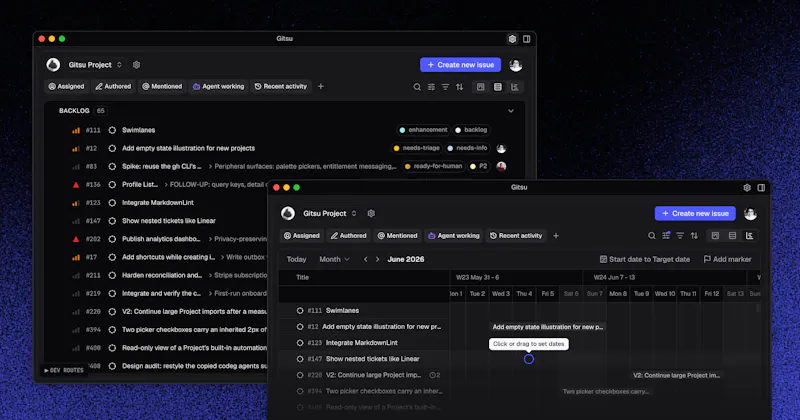Click the enhancement label on Swimlanes
The image size is (800, 420).
coord(423,130)
